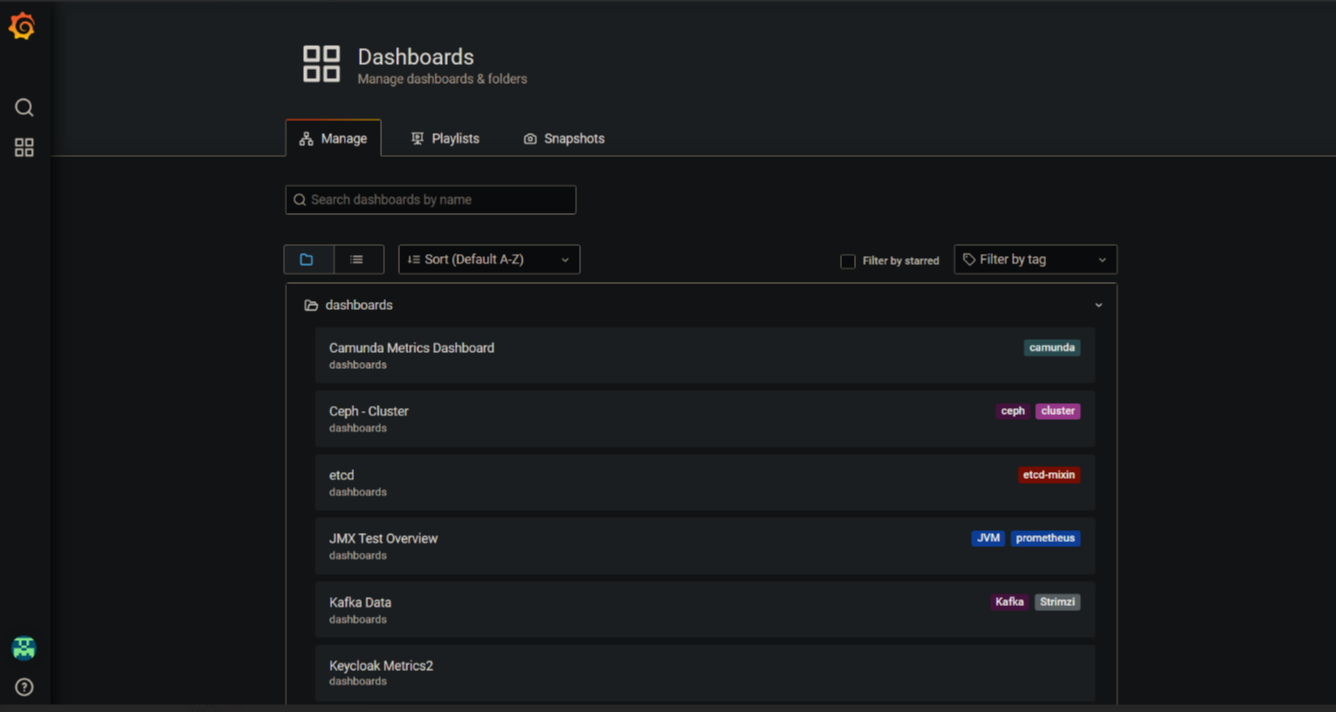Switch to list view layout
1337x713 pixels.
click(x=357, y=260)
